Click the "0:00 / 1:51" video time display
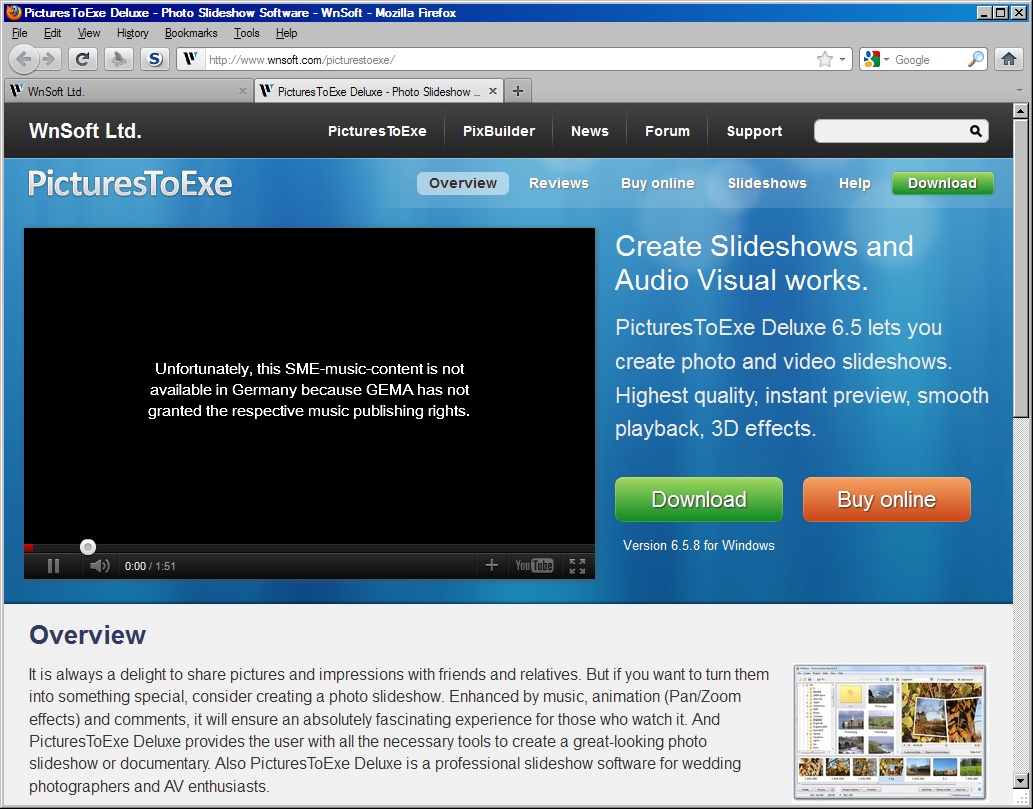Image resolution: width=1033 pixels, height=809 pixels. tap(150, 566)
